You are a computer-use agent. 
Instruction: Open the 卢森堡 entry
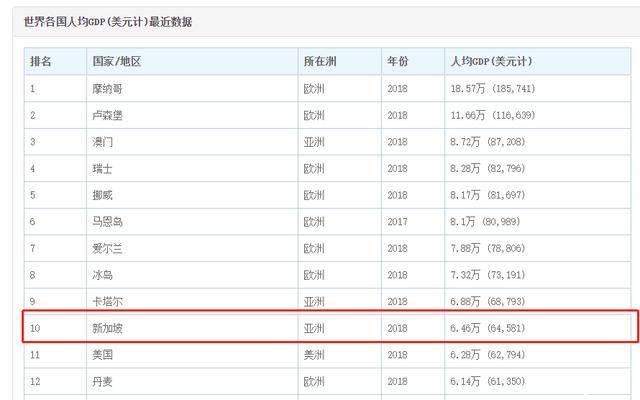pos(108,115)
